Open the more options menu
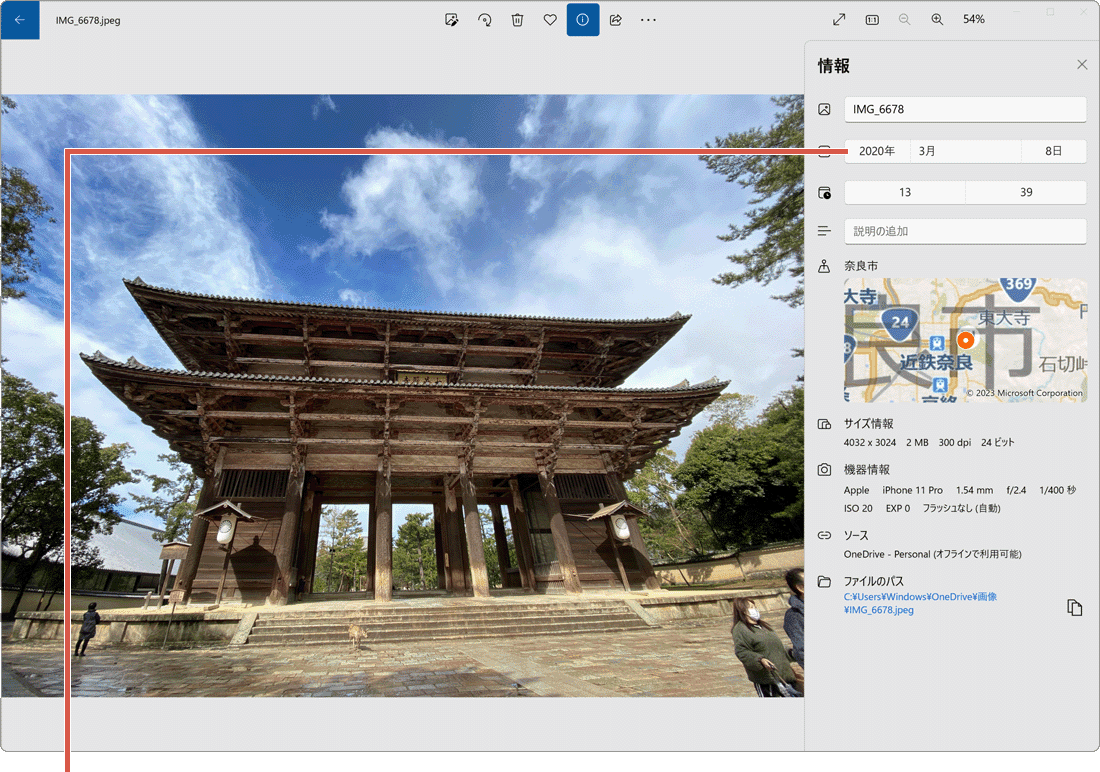The image size is (1100, 772). [x=648, y=19]
